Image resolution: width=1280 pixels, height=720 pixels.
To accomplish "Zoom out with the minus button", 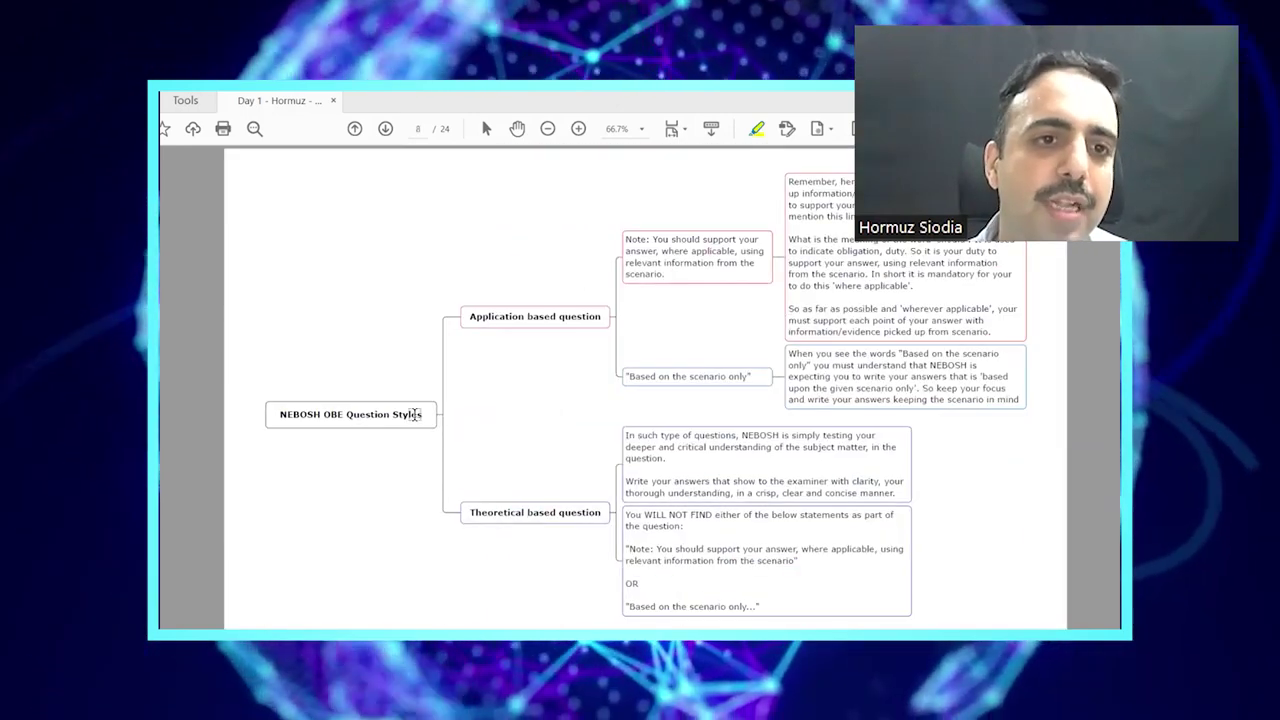I will pyautogui.click(x=548, y=129).
